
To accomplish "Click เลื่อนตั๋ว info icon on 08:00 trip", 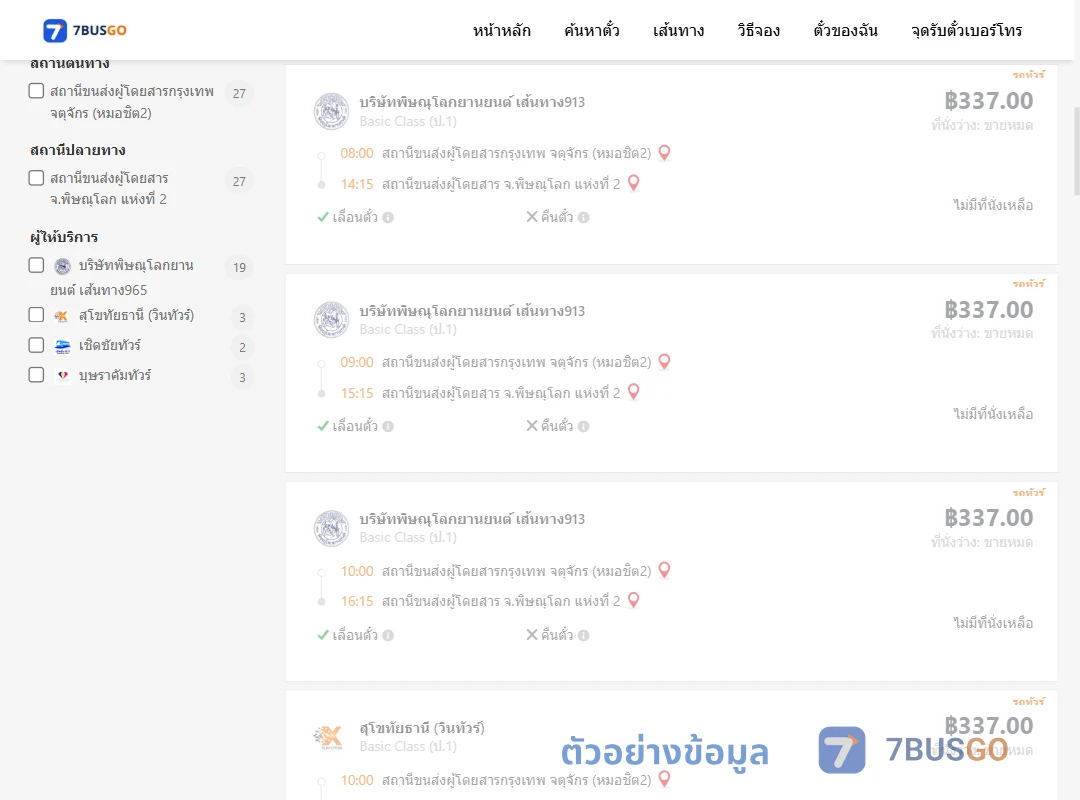I will pos(388,218).
